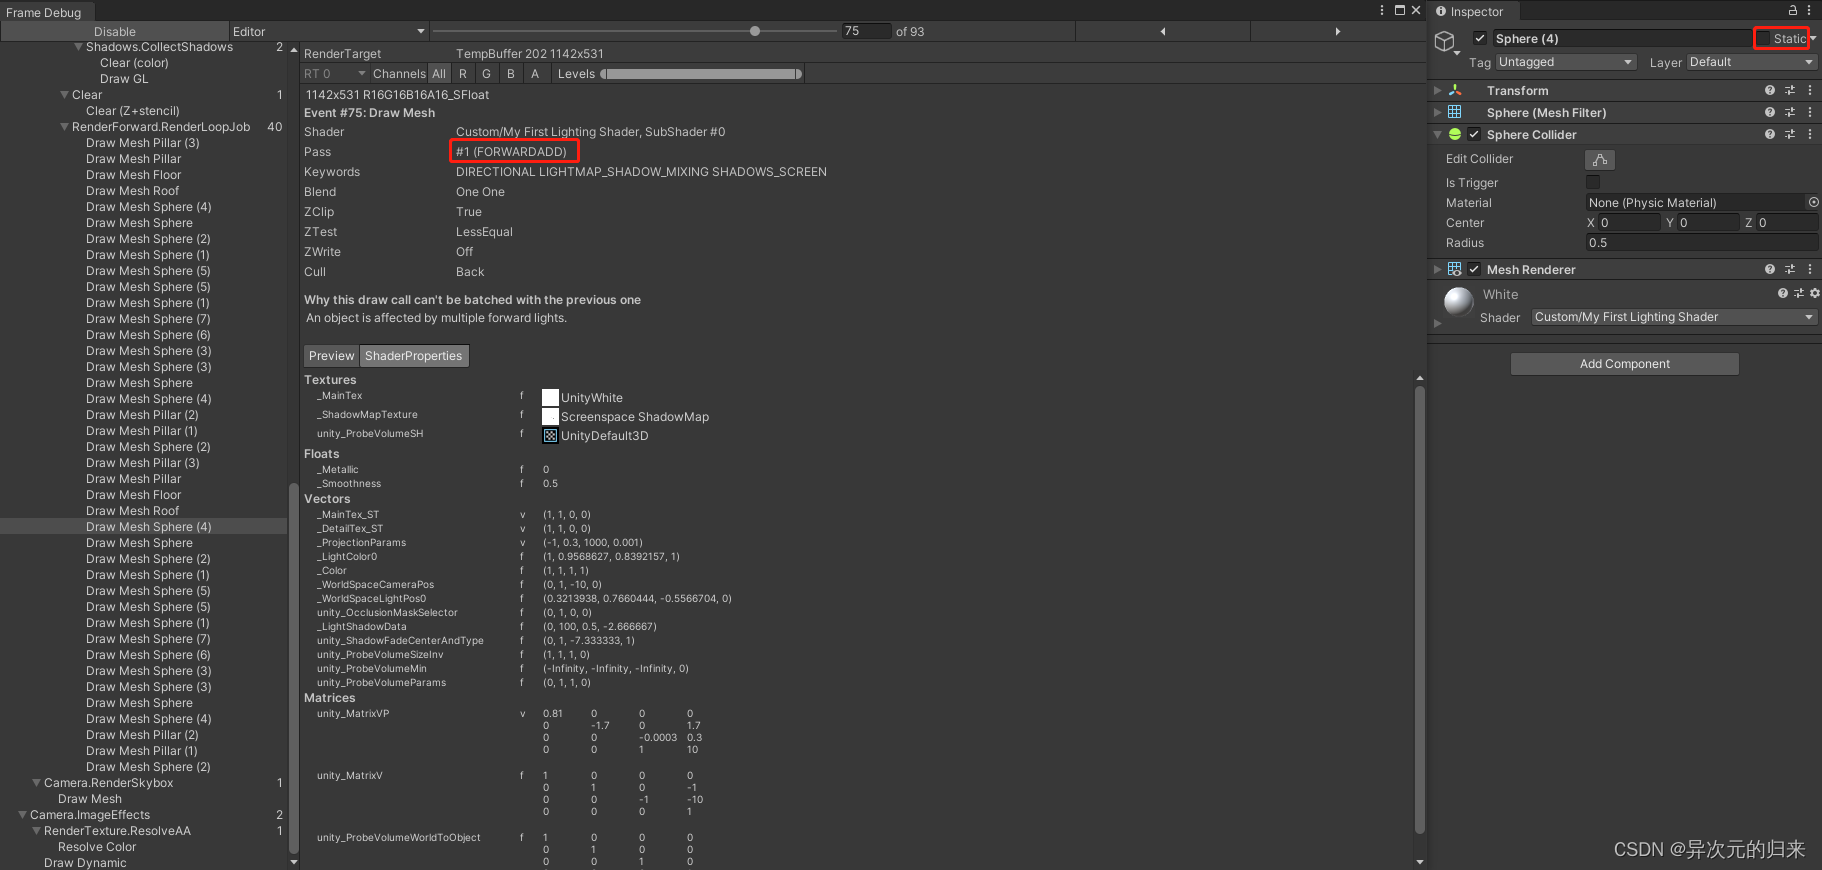Open Sphere (Mesh Filter) help icon

(1770, 112)
